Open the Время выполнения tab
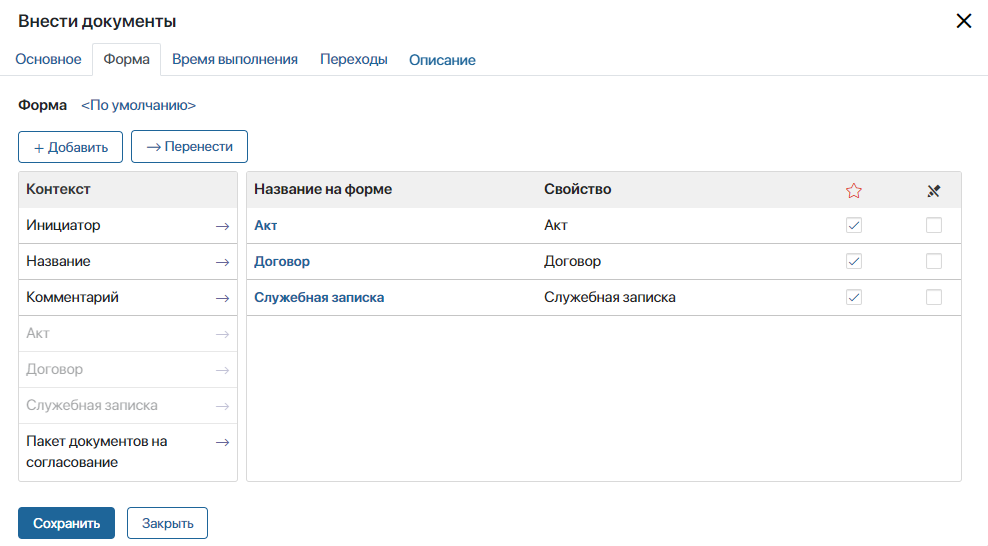 235,59
